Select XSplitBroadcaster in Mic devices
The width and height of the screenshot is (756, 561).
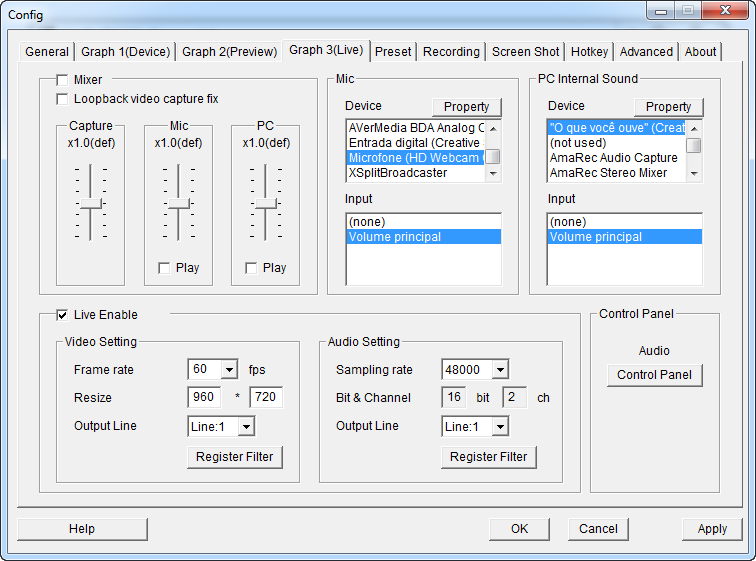[416, 173]
